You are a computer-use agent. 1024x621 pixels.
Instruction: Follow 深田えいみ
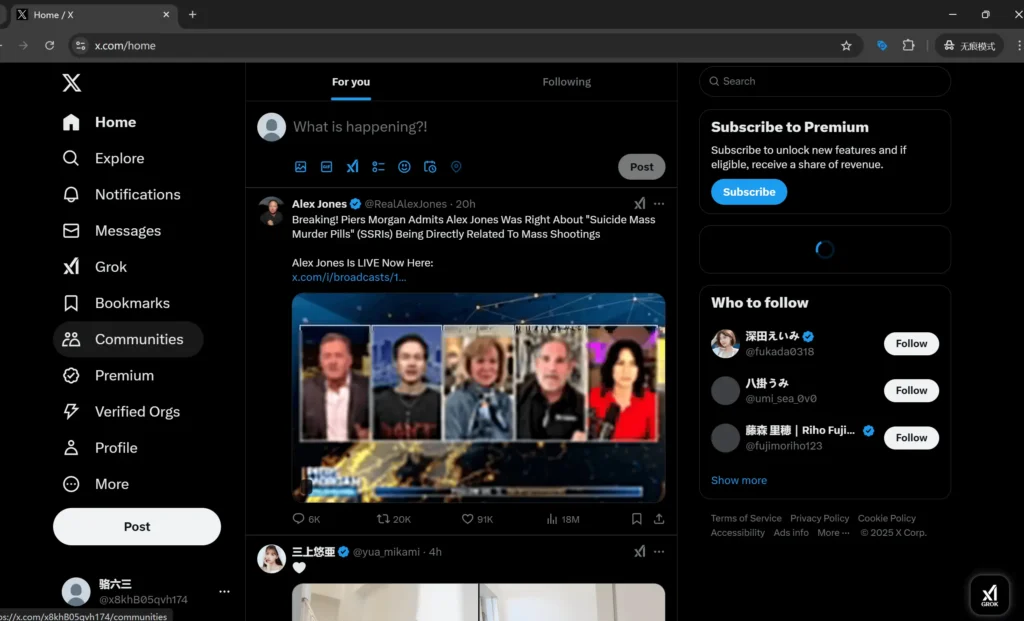[x=911, y=343]
